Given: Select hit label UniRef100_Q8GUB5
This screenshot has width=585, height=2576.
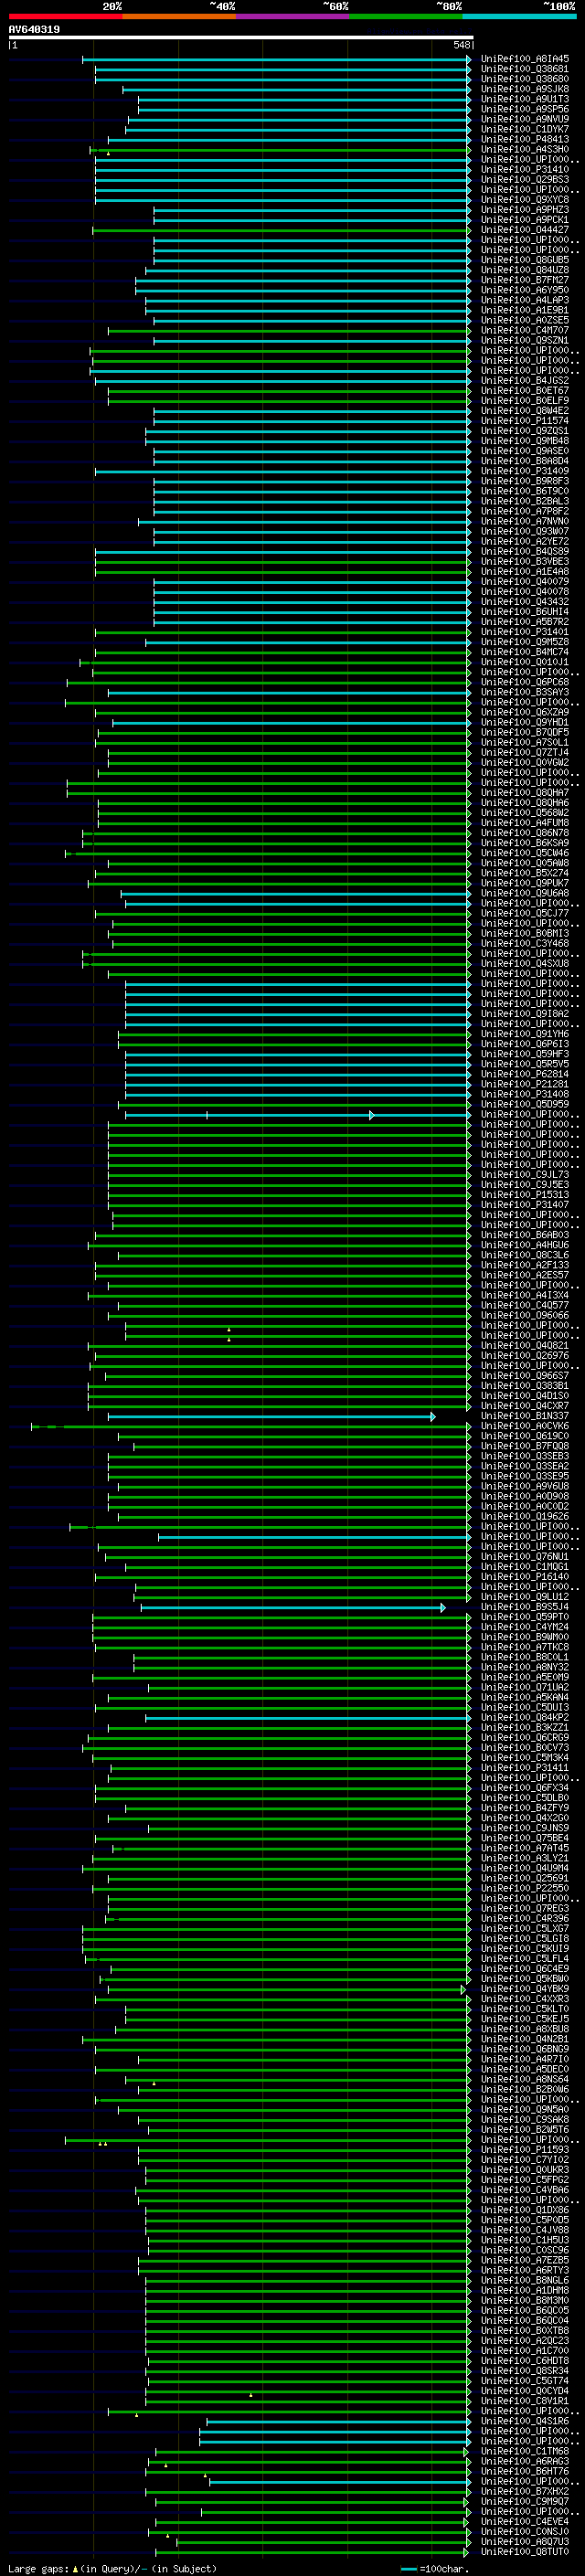Looking at the screenshot, I should [x=525, y=260].
